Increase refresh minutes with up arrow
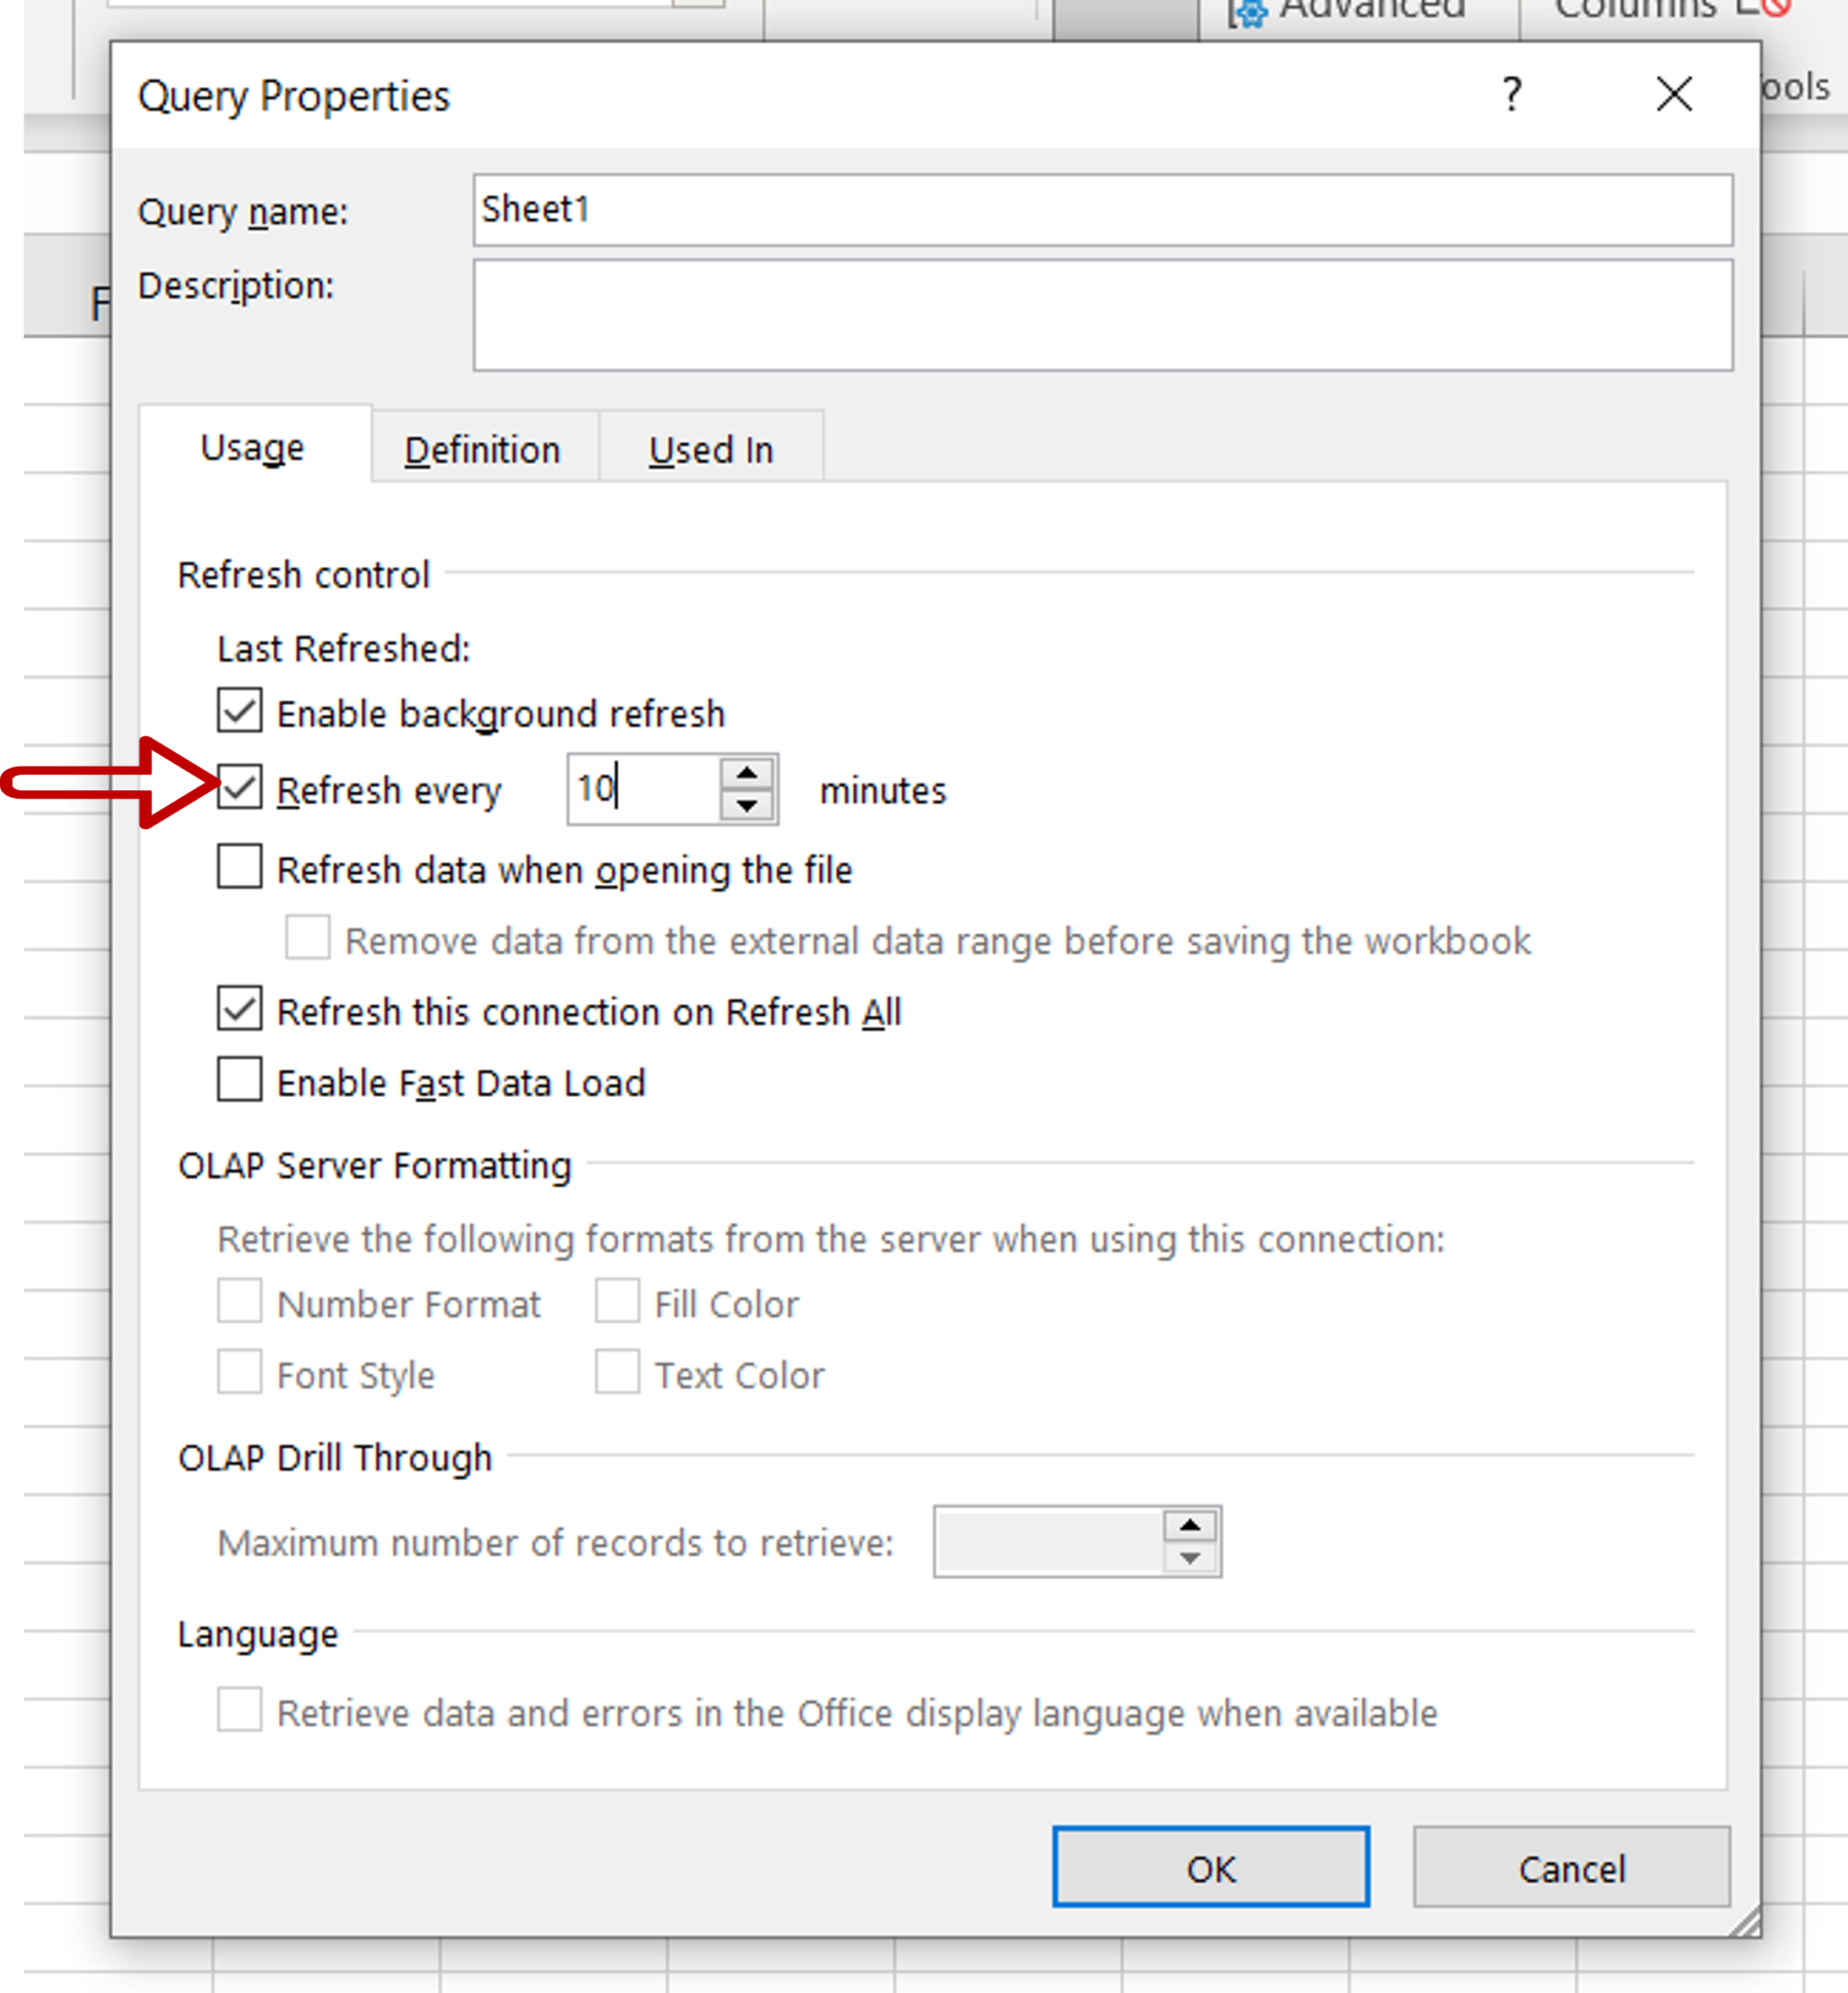Screen dimensions: 1848x1993 point(746,774)
